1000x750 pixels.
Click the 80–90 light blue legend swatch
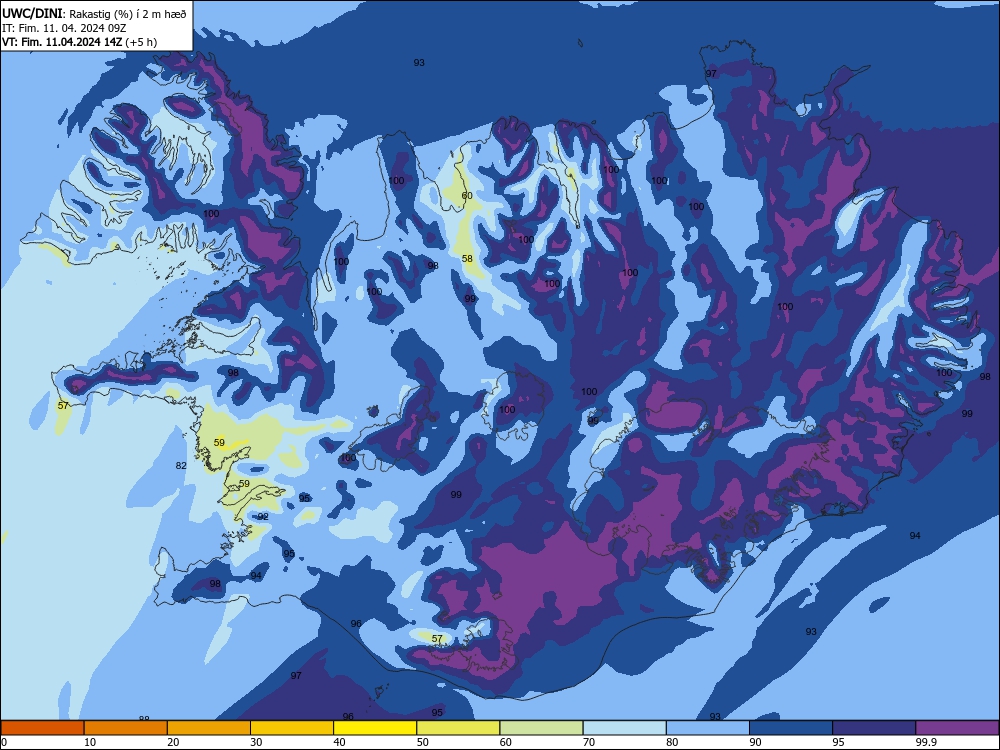click(708, 728)
